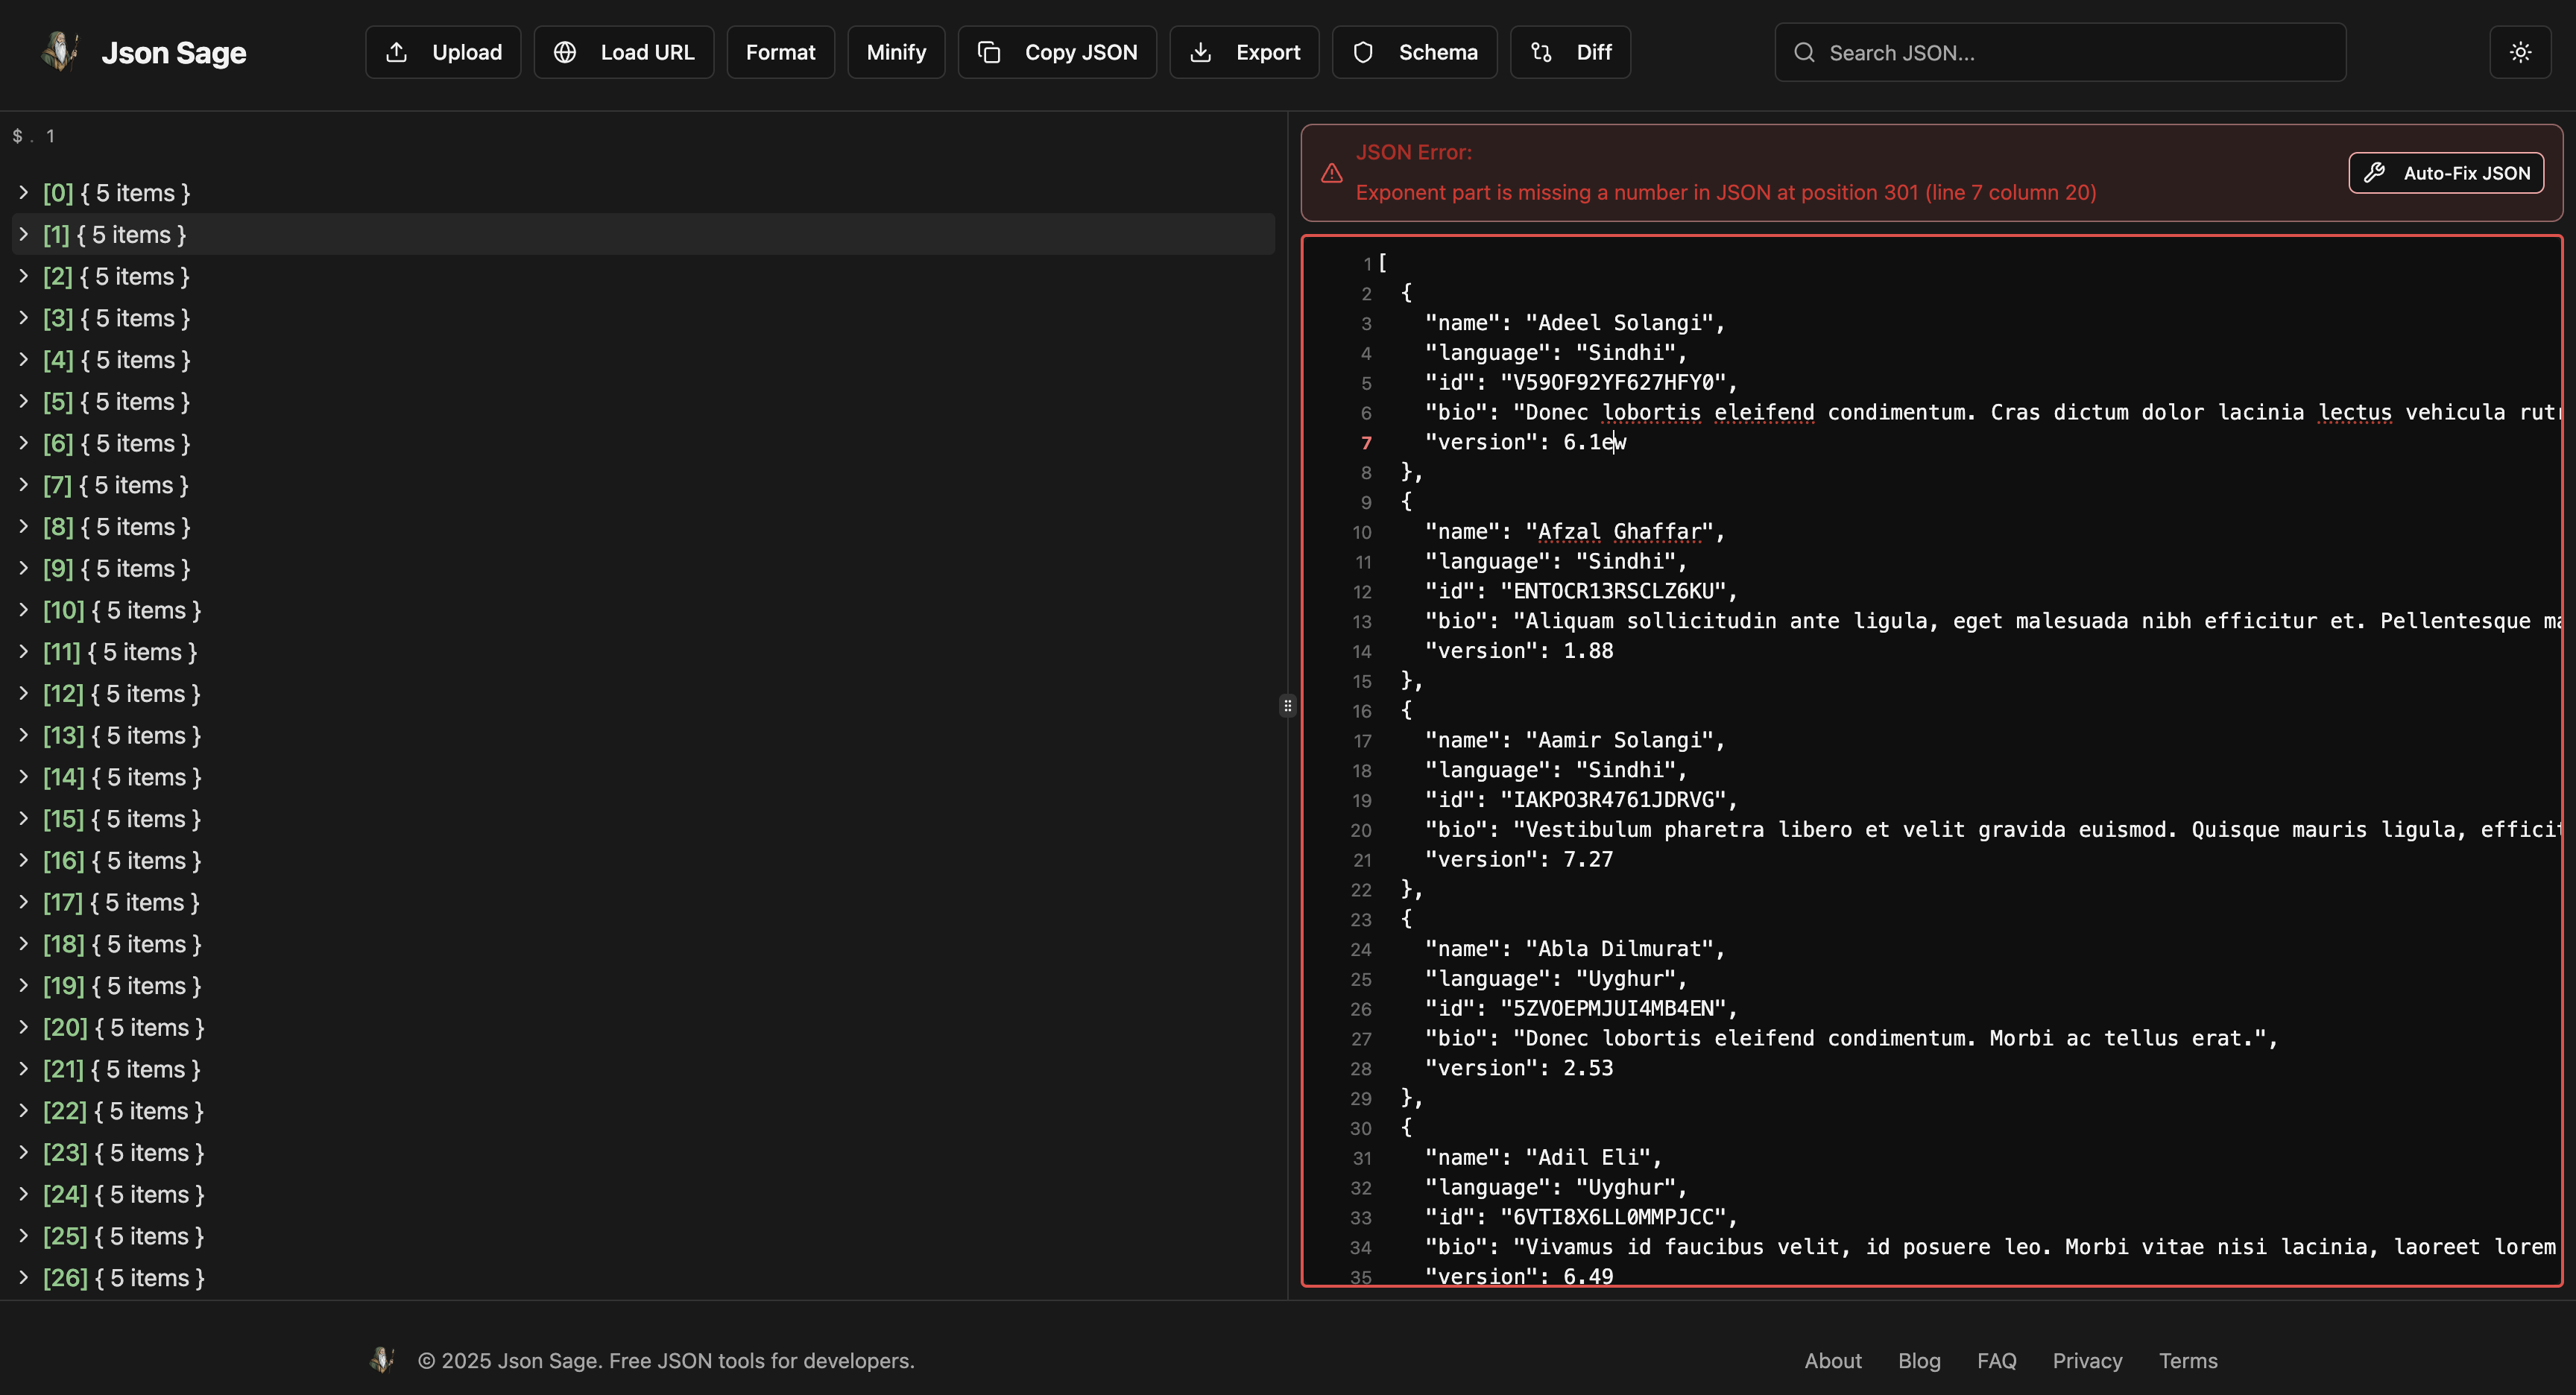Image resolution: width=2576 pixels, height=1395 pixels.
Task: Open Schema using the shield icon
Action: pos(1362,52)
